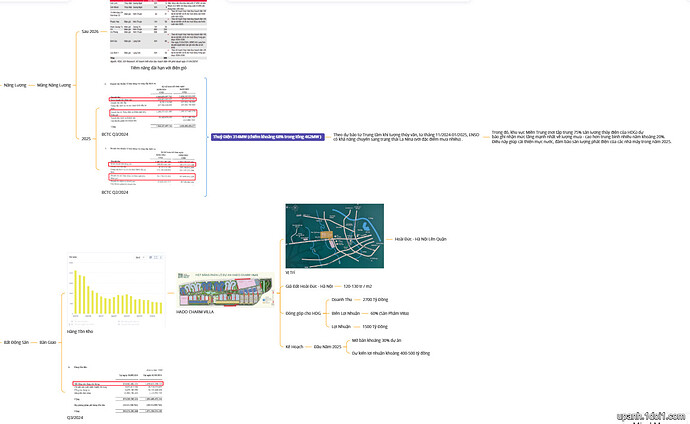Select the Bàn Giao node
Viewport: 690px width, 424px height.
point(48,342)
